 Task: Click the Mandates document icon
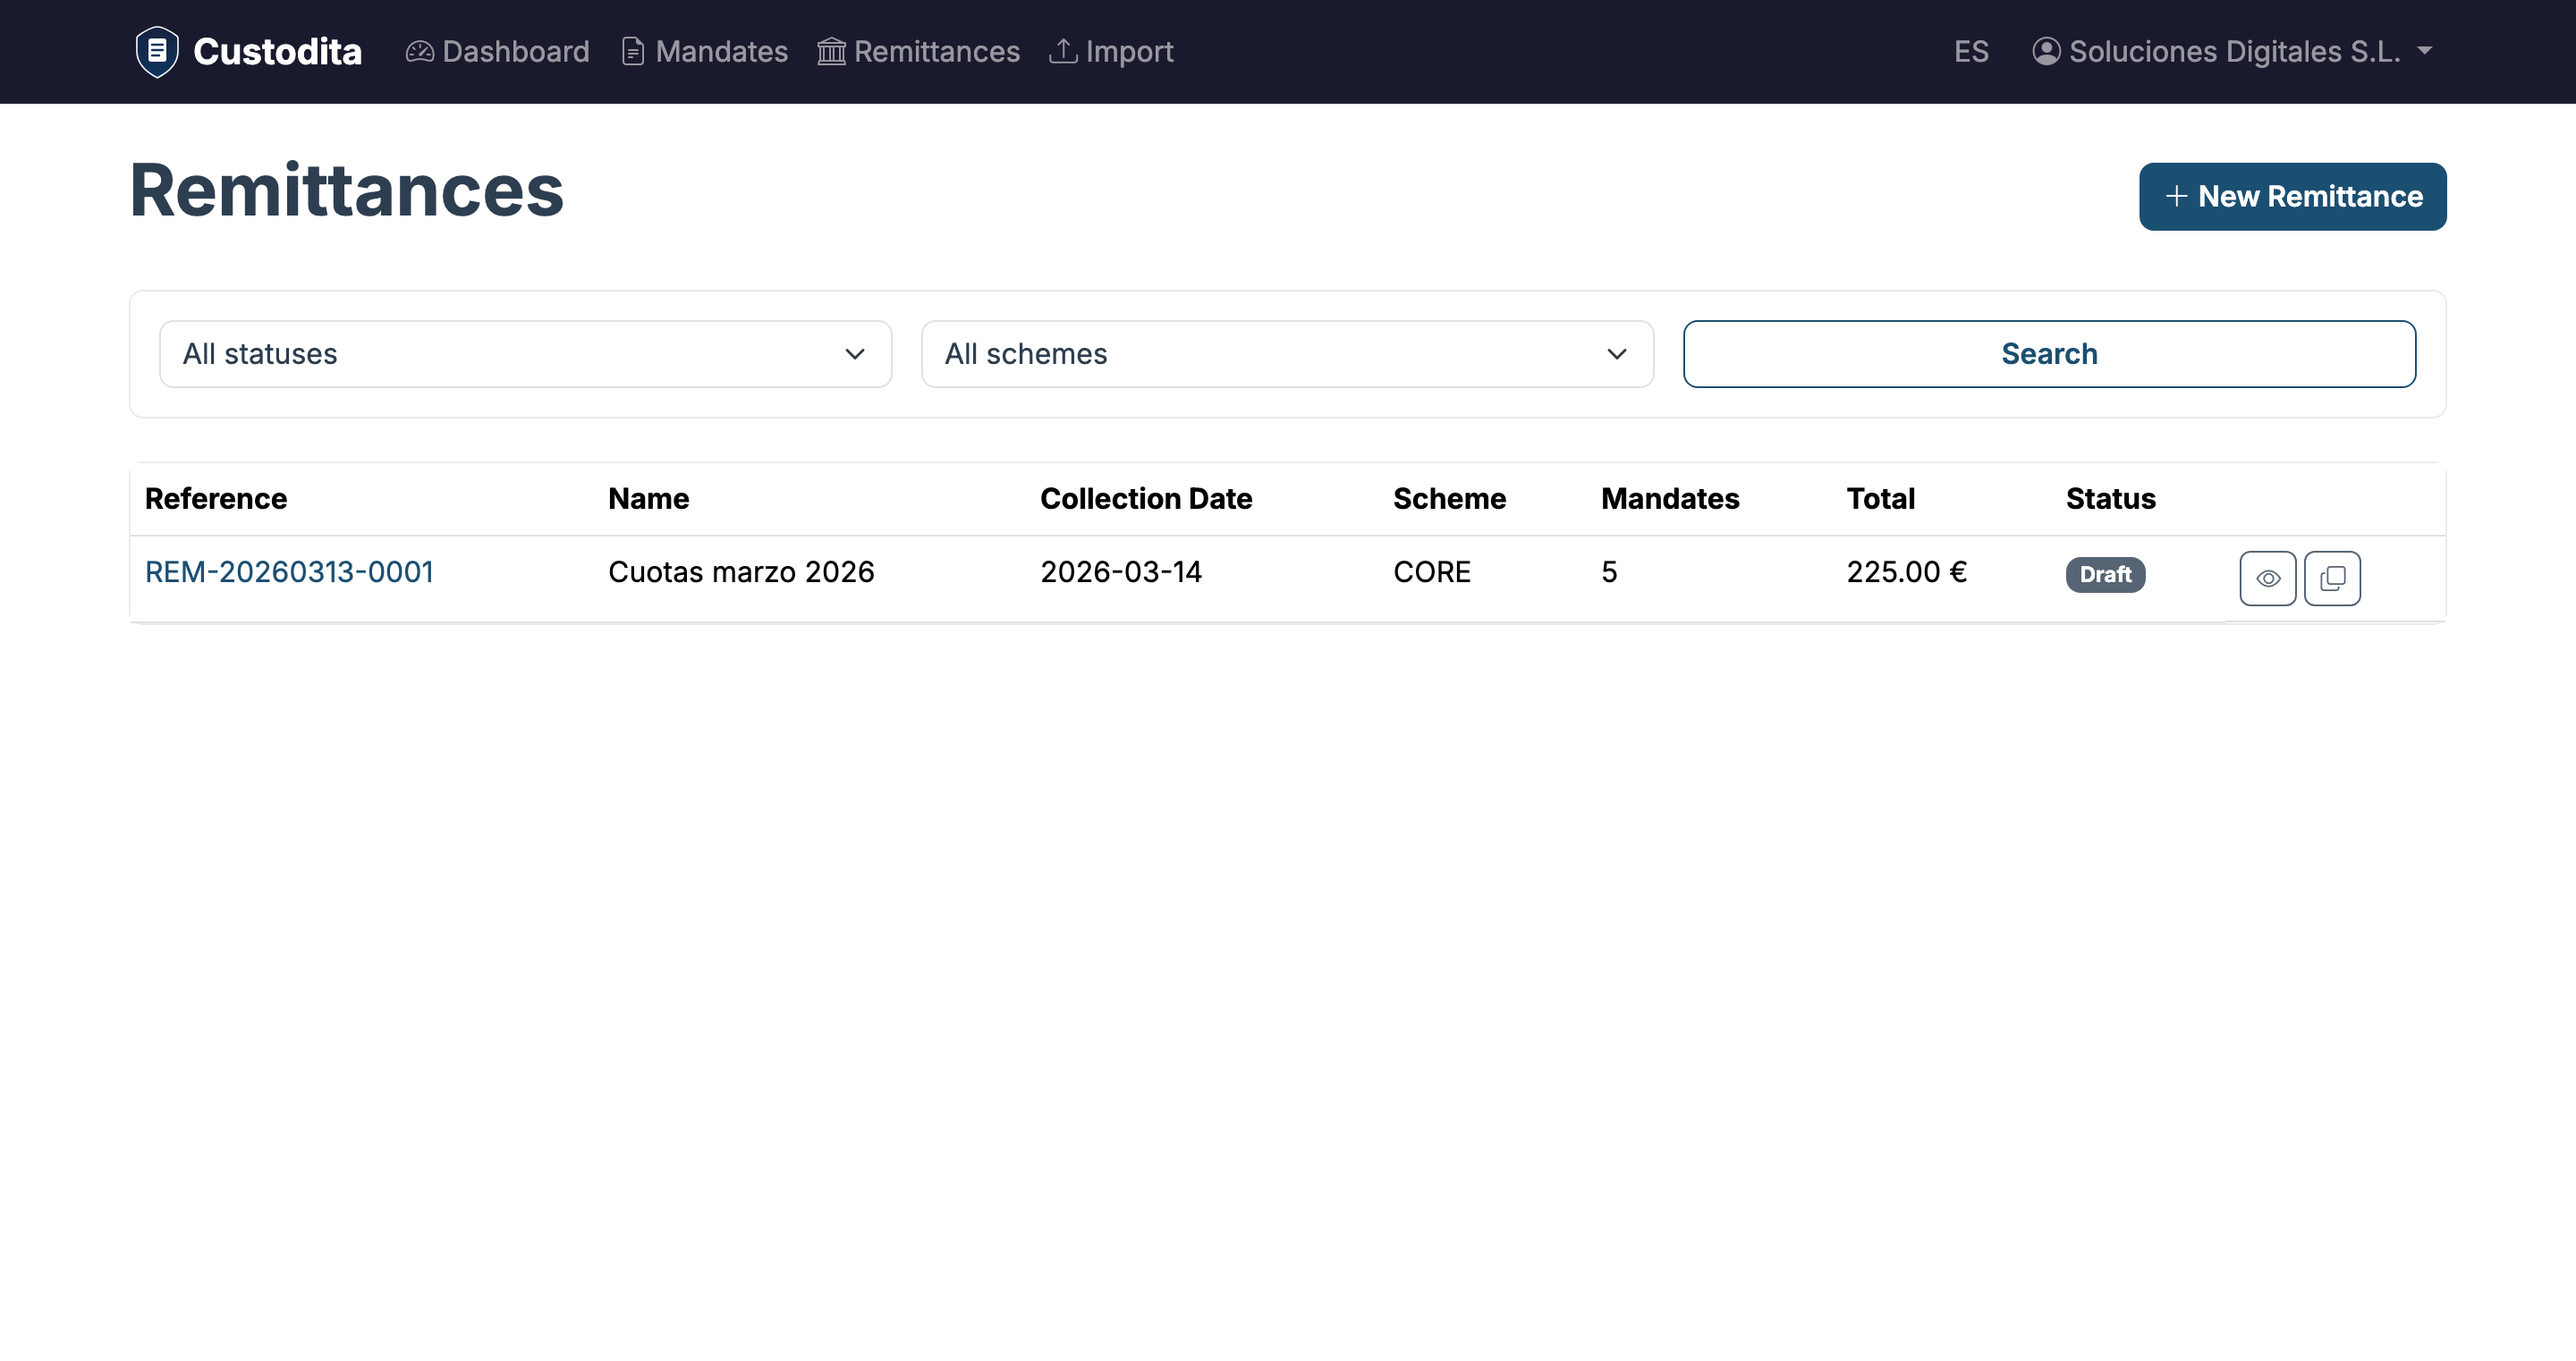pos(632,51)
